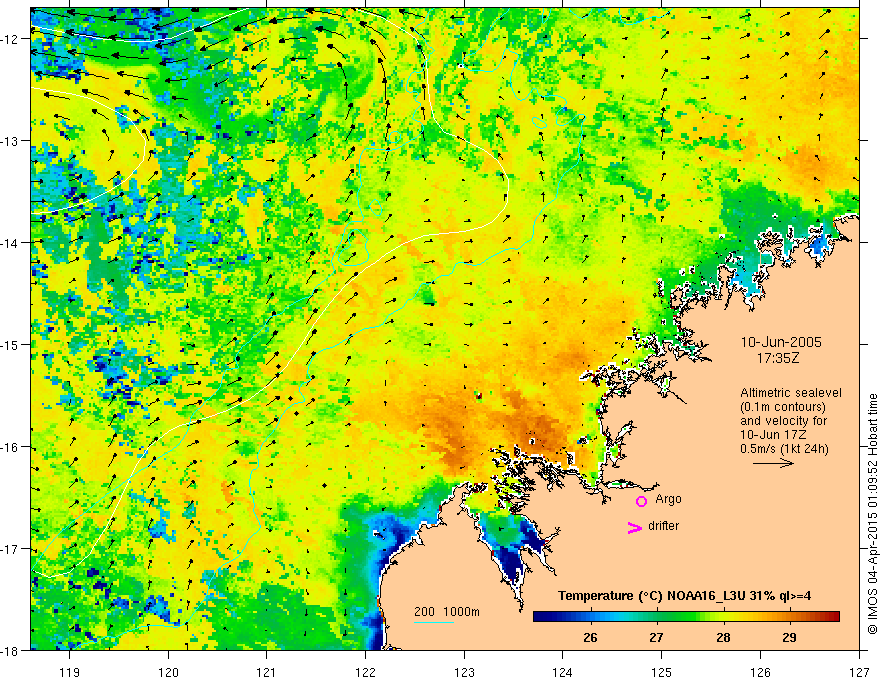
Task: Click the longitude axis label 122
Action: pyautogui.click(x=365, y=672)
